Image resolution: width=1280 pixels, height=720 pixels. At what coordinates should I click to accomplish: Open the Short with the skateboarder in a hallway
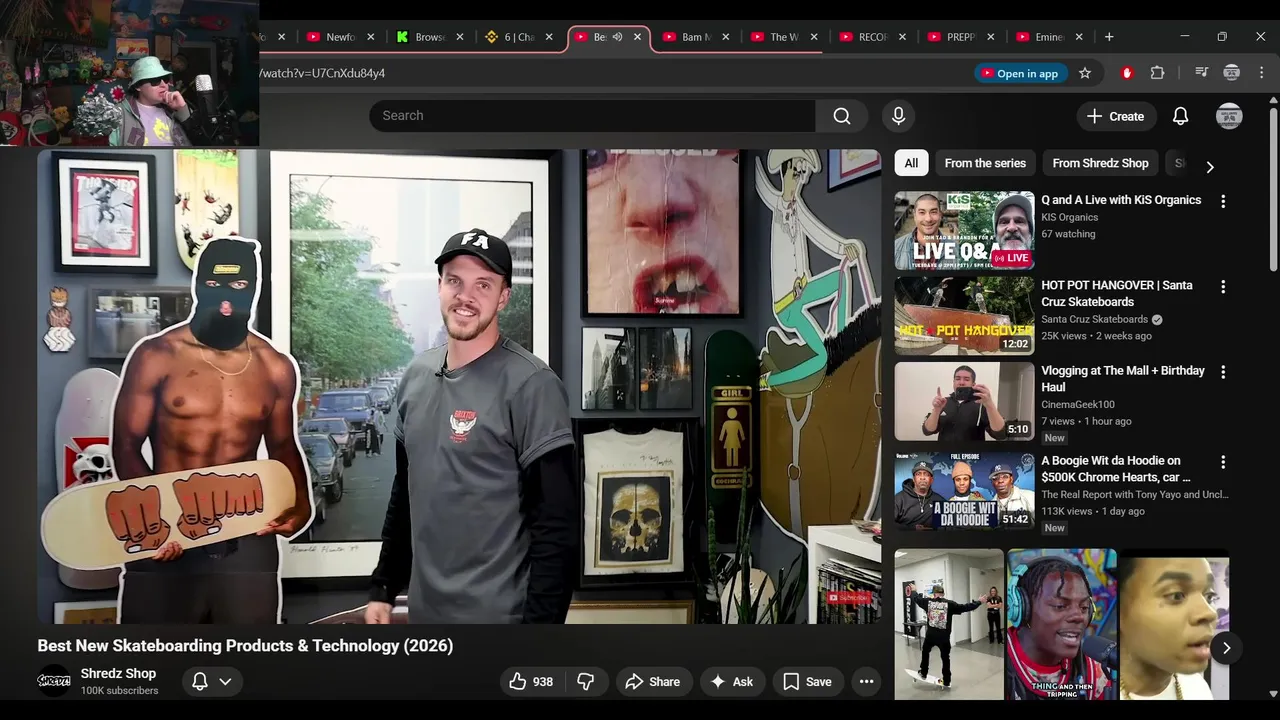[949, 624]
